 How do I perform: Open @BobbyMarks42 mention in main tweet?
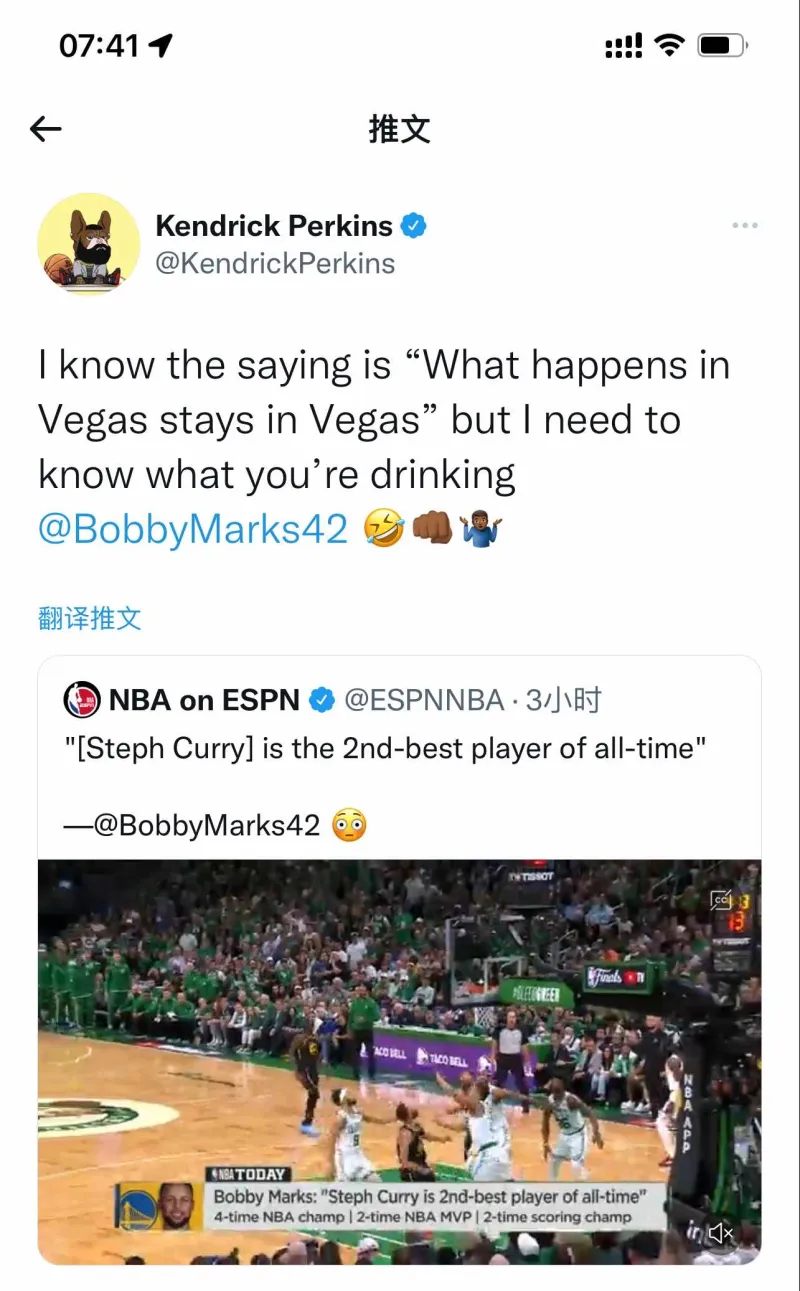[193, 528]
